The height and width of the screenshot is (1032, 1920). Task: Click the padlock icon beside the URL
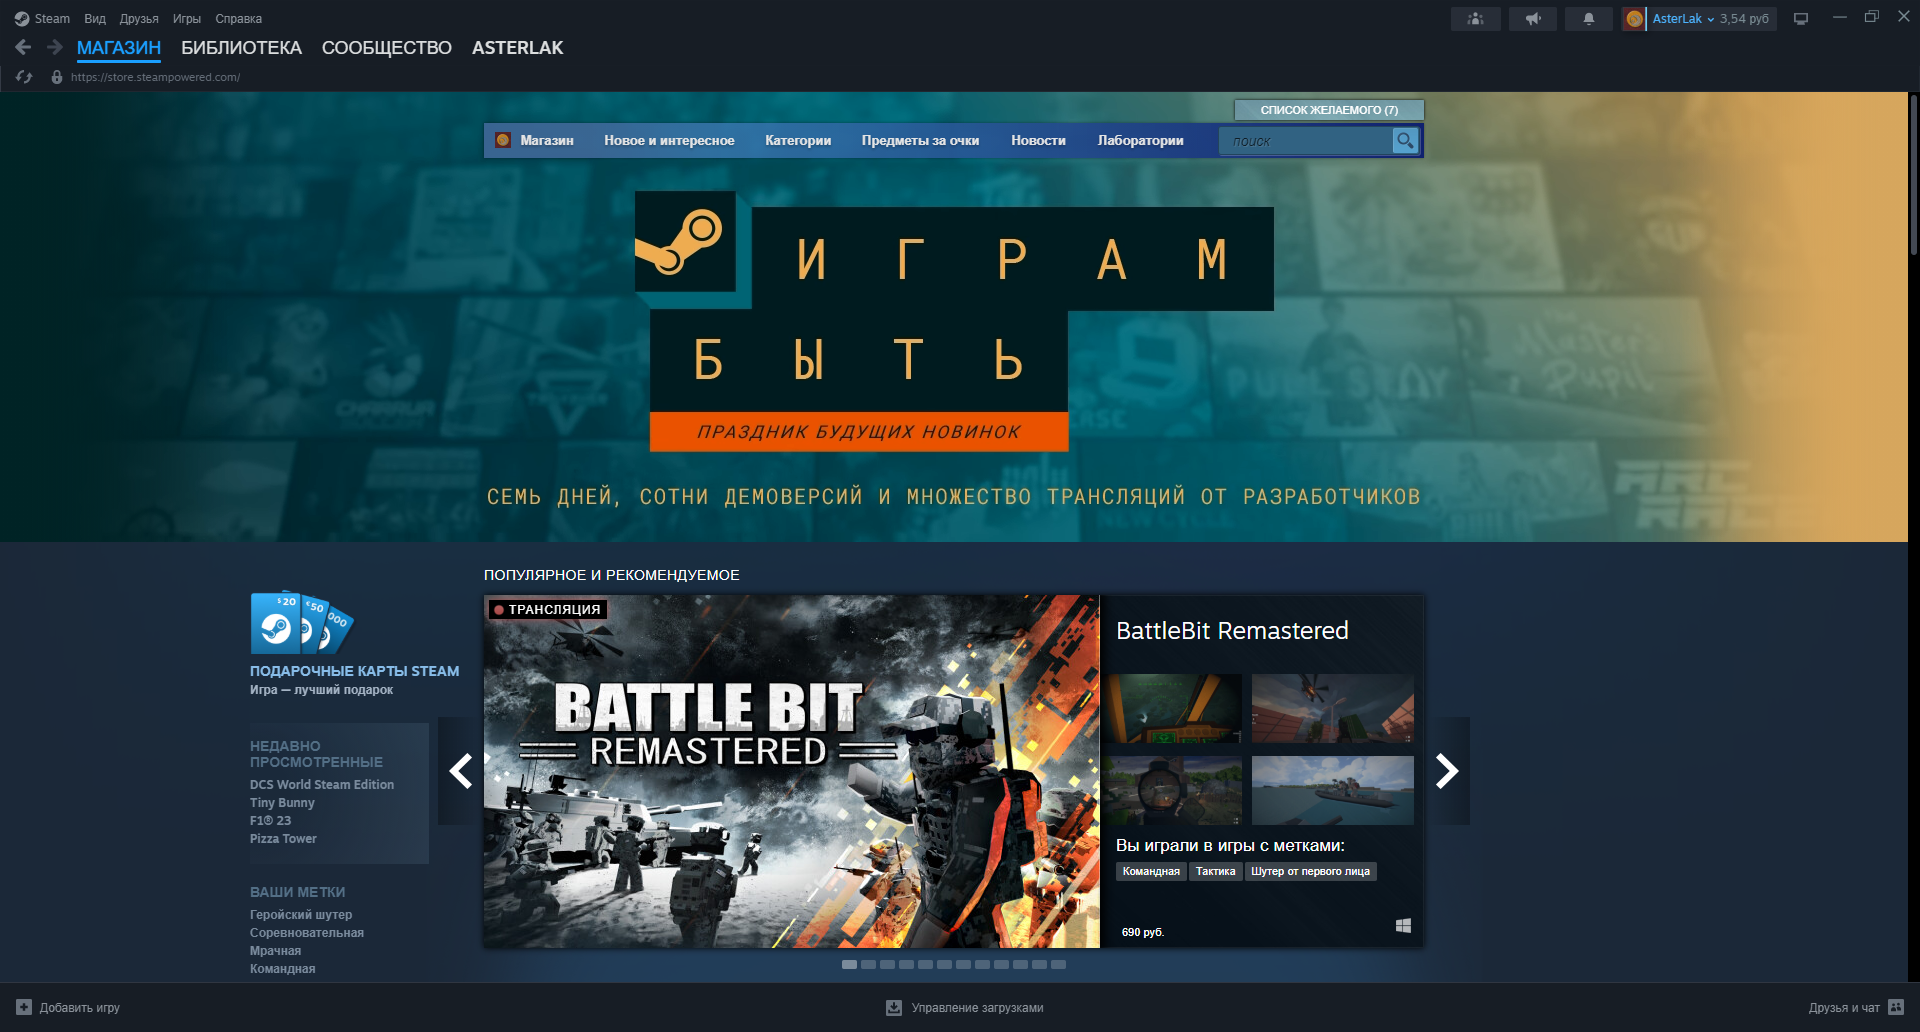57,77
